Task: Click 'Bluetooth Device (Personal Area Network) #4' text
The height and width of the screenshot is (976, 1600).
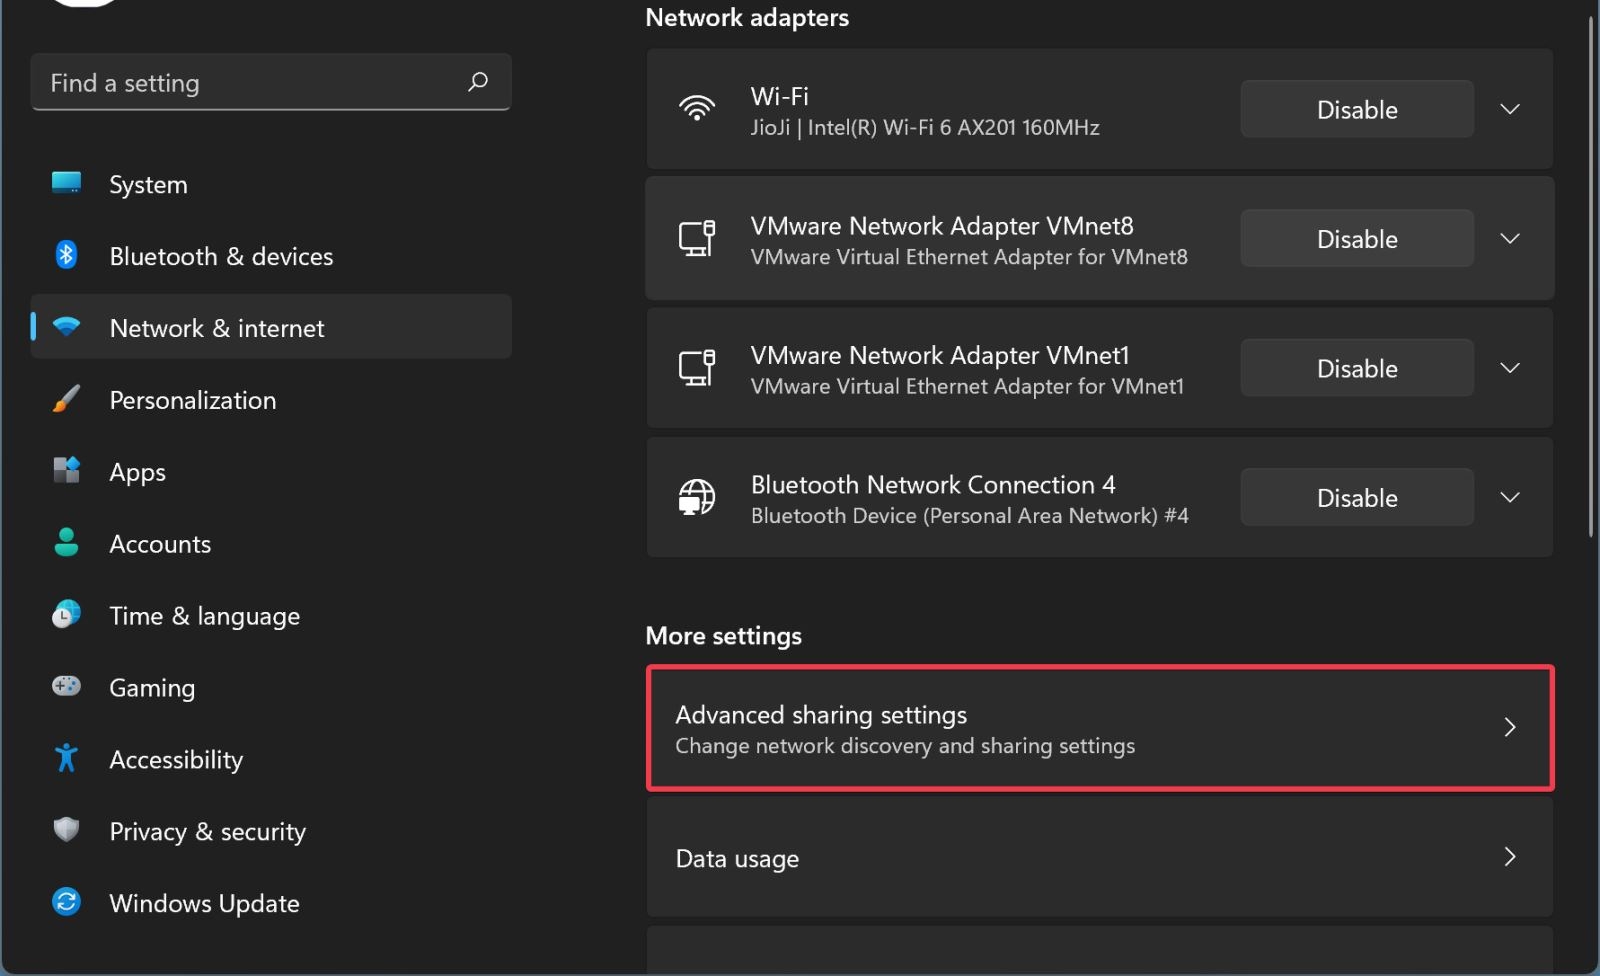Action: point(970,516)
